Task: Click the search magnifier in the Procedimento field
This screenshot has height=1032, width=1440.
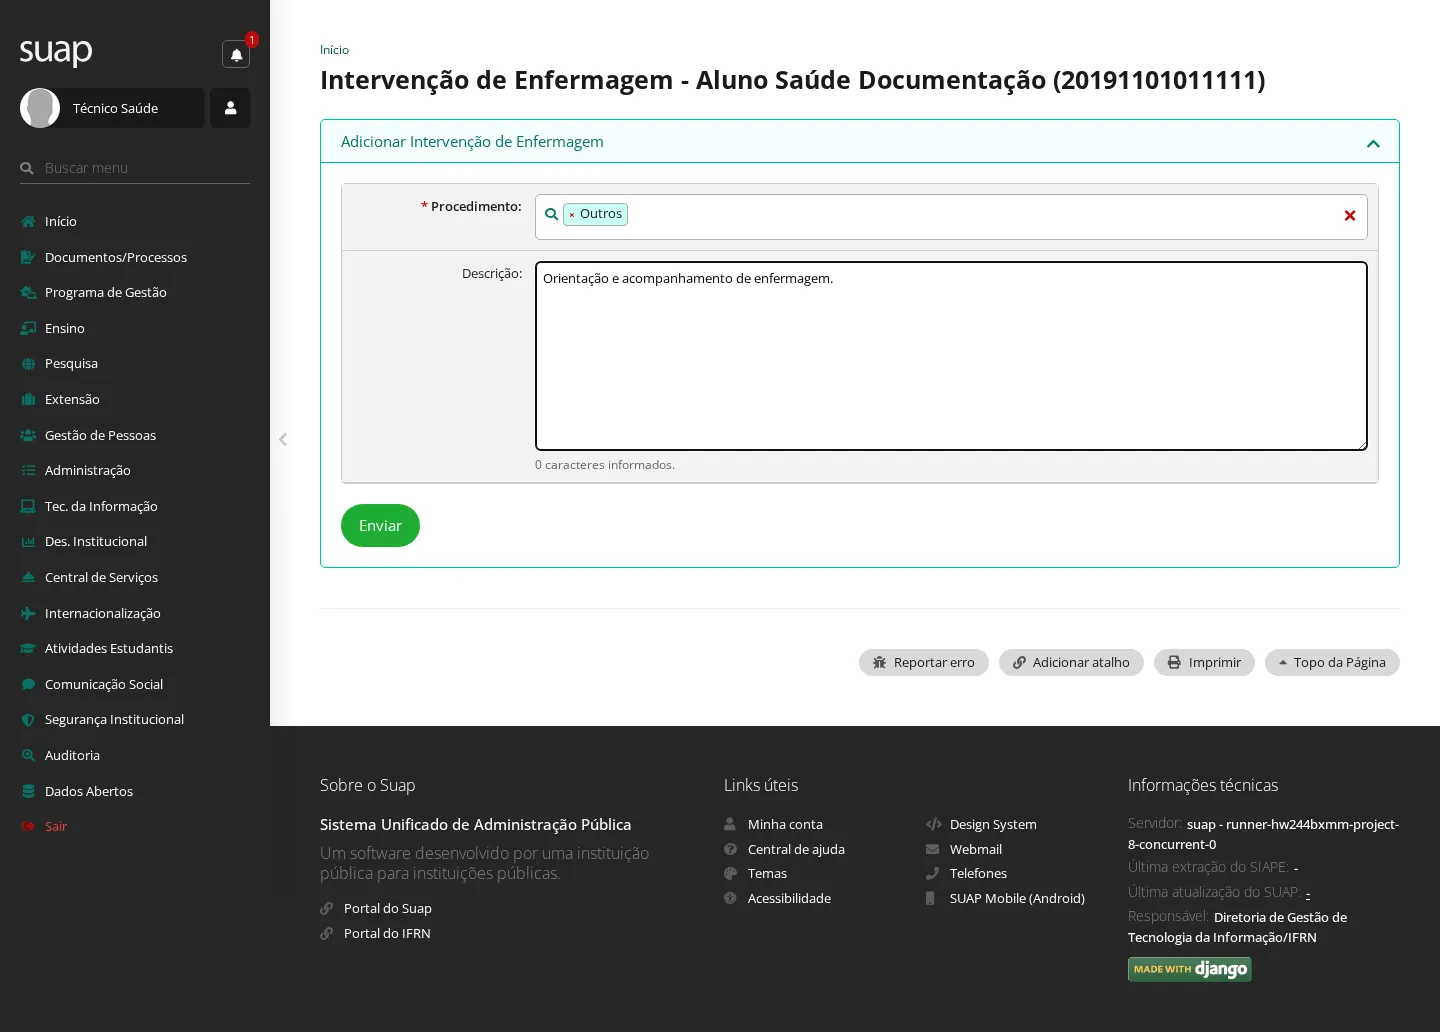Action: point(551,214)
